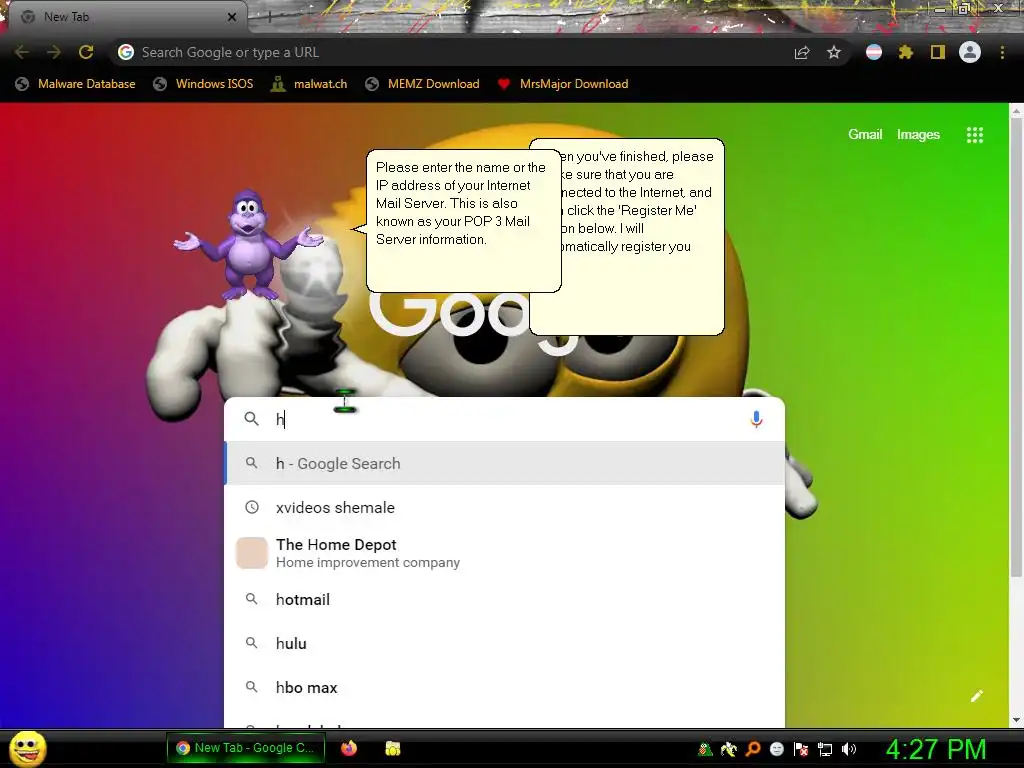Open the MrsMajor Download bookmark
The image size is (1024, 768).
coord(563,84)
